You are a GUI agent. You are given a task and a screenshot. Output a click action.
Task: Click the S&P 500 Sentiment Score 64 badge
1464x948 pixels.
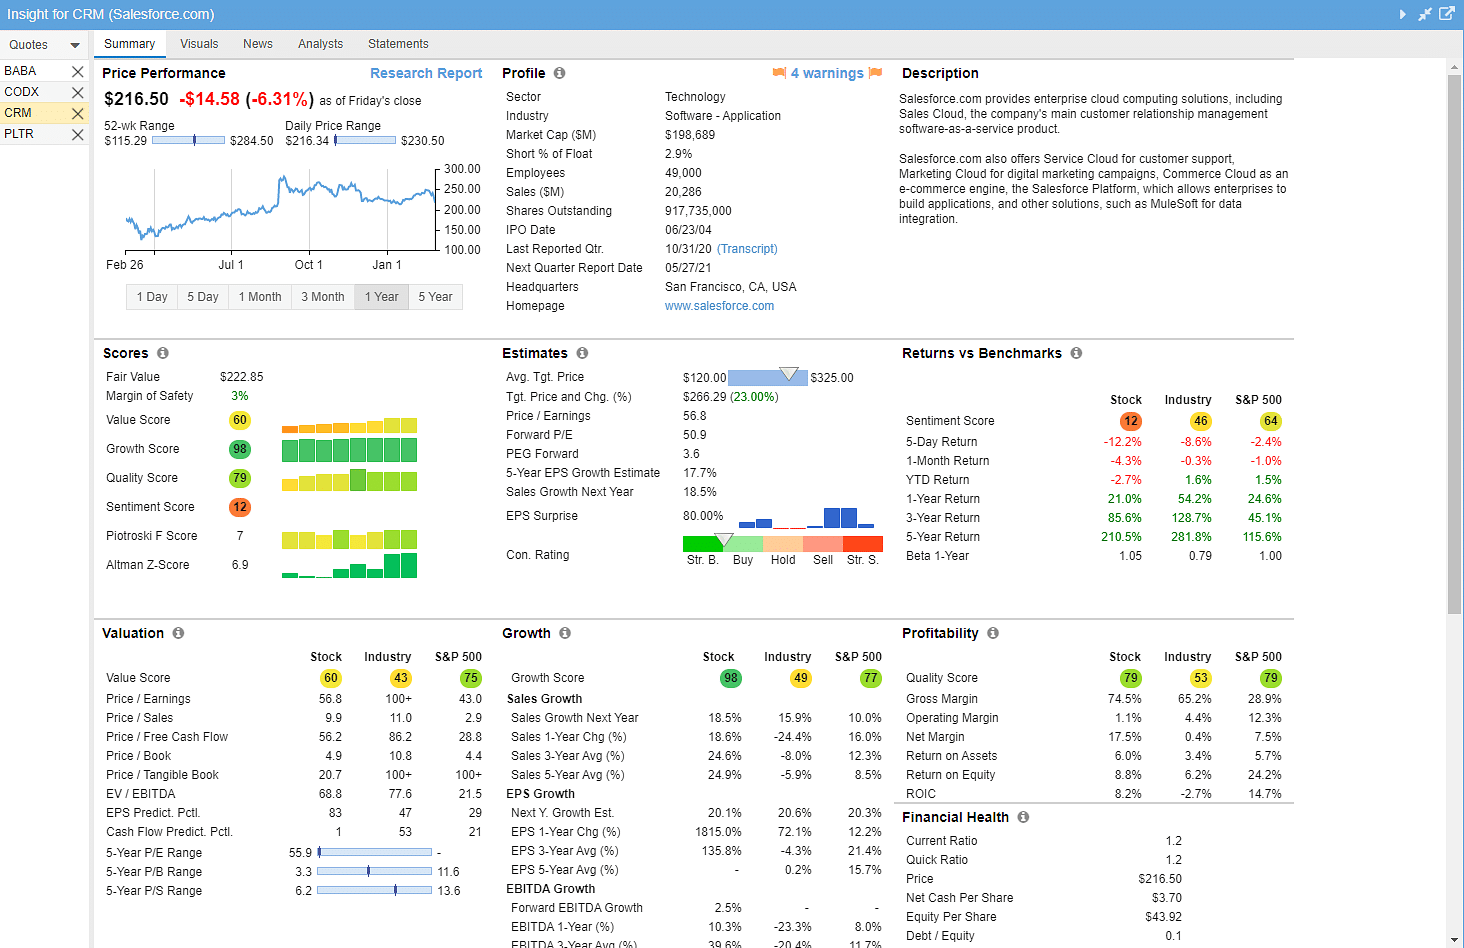point(1271,422)
